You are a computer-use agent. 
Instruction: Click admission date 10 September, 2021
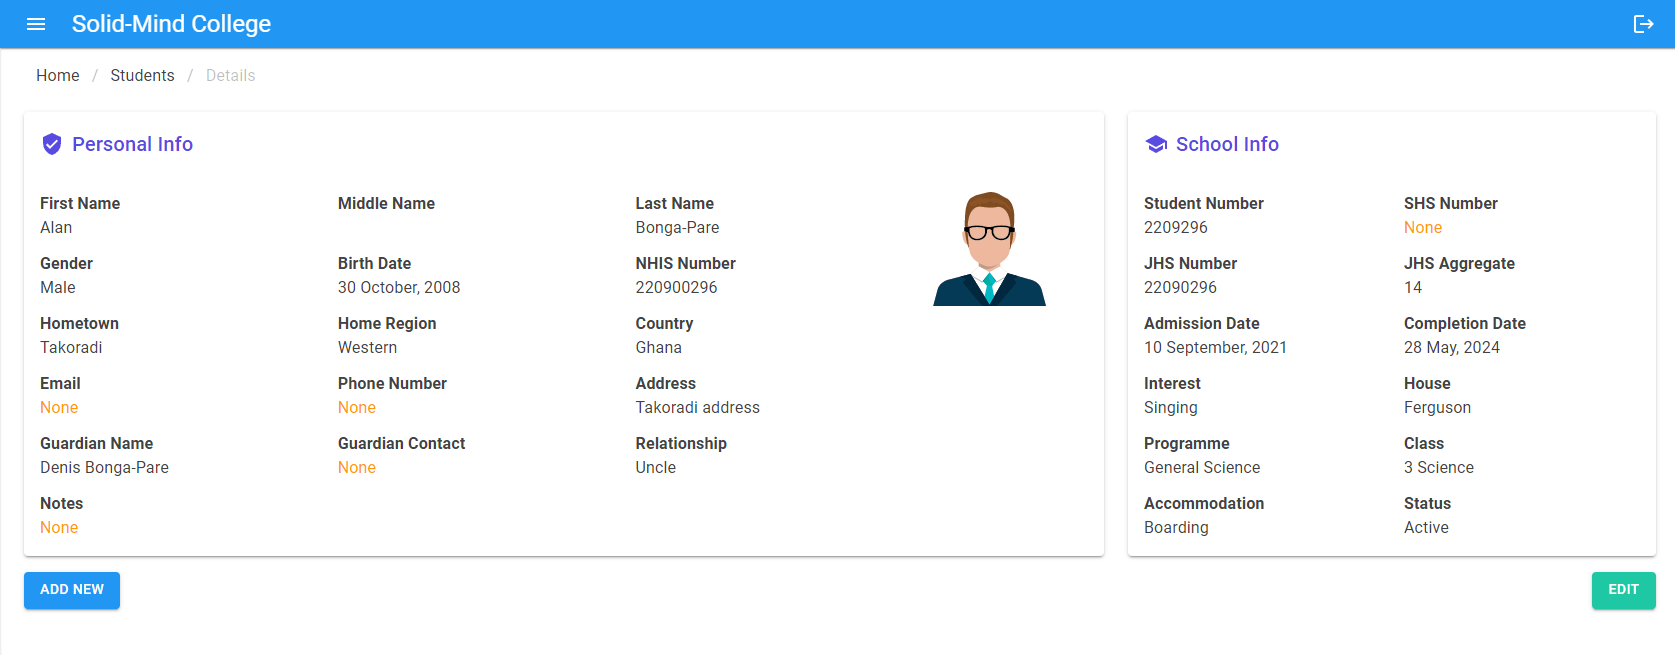(1215, 348)
